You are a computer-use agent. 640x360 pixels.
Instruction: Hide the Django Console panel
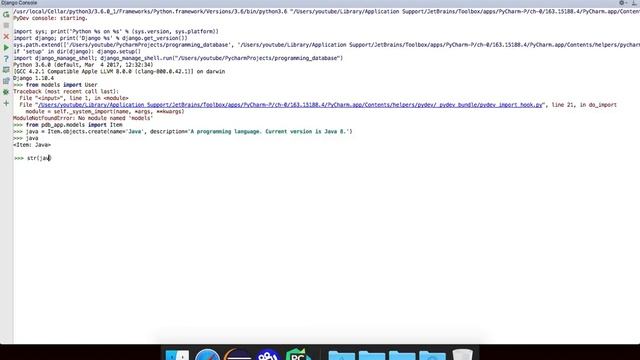coord(635,3)
